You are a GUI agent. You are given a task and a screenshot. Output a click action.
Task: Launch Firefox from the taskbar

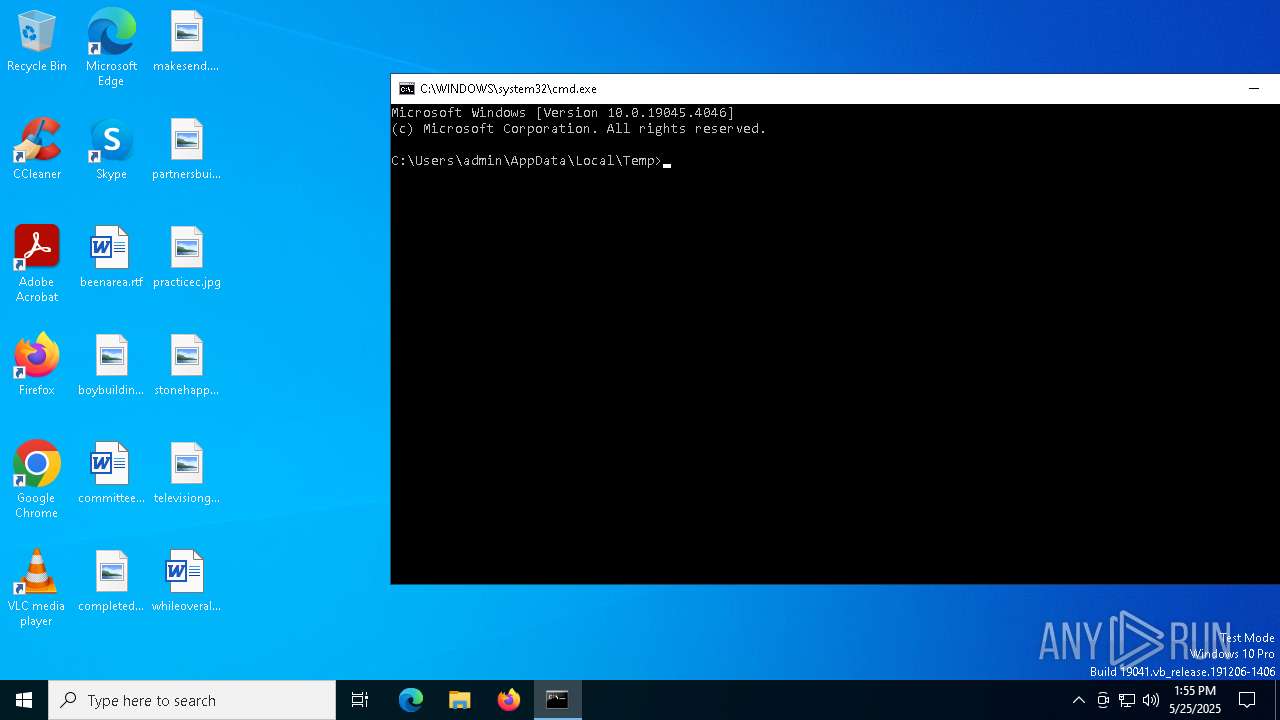[509, 700]
